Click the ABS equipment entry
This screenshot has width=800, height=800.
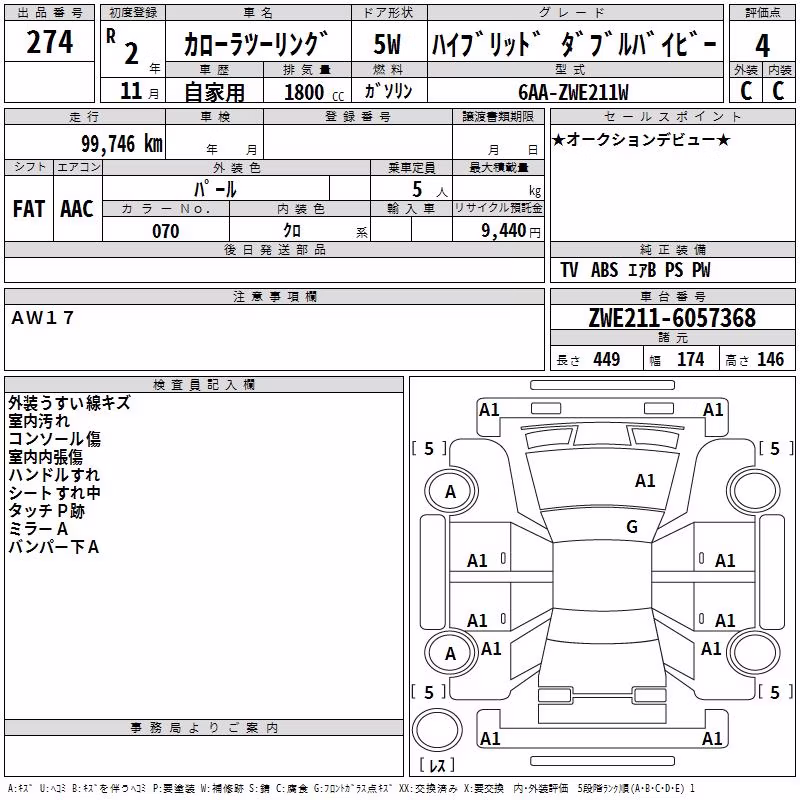(x=605, y=270)
